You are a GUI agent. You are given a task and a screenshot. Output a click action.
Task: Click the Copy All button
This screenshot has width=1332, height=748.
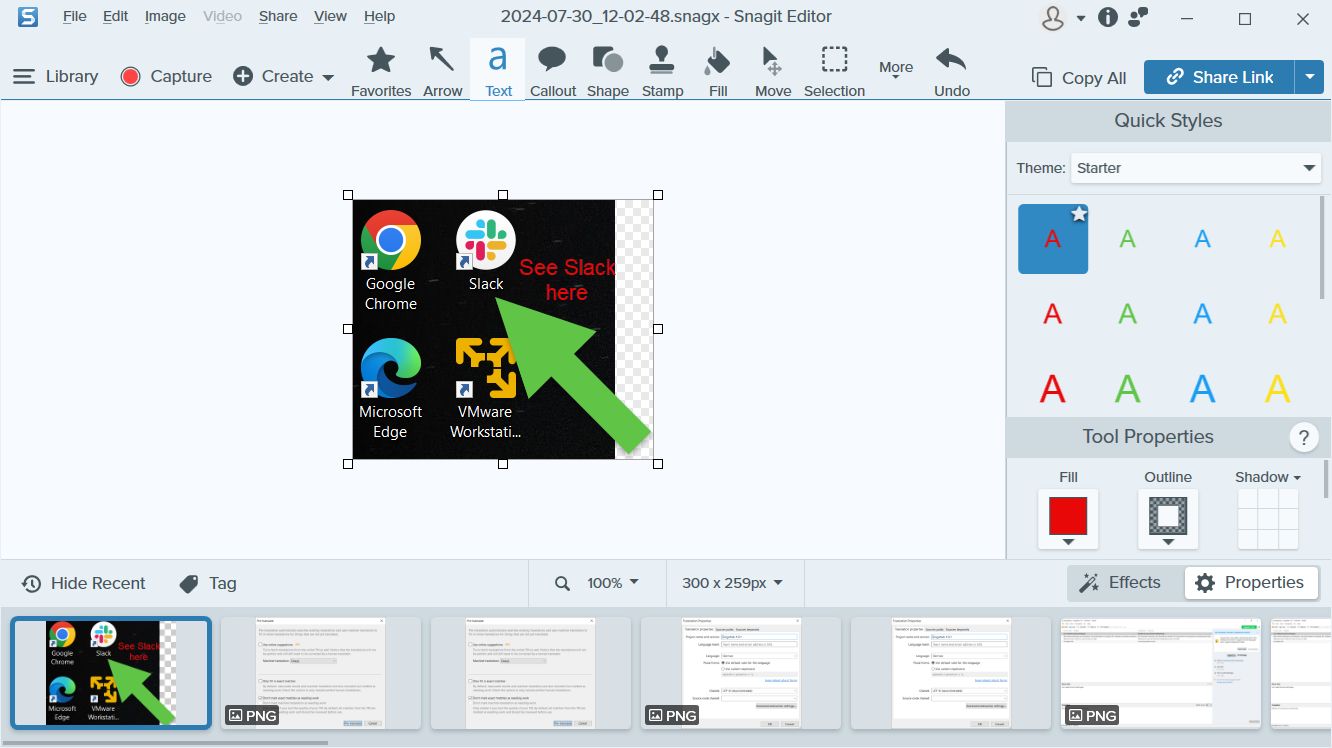click(1079, 77)
